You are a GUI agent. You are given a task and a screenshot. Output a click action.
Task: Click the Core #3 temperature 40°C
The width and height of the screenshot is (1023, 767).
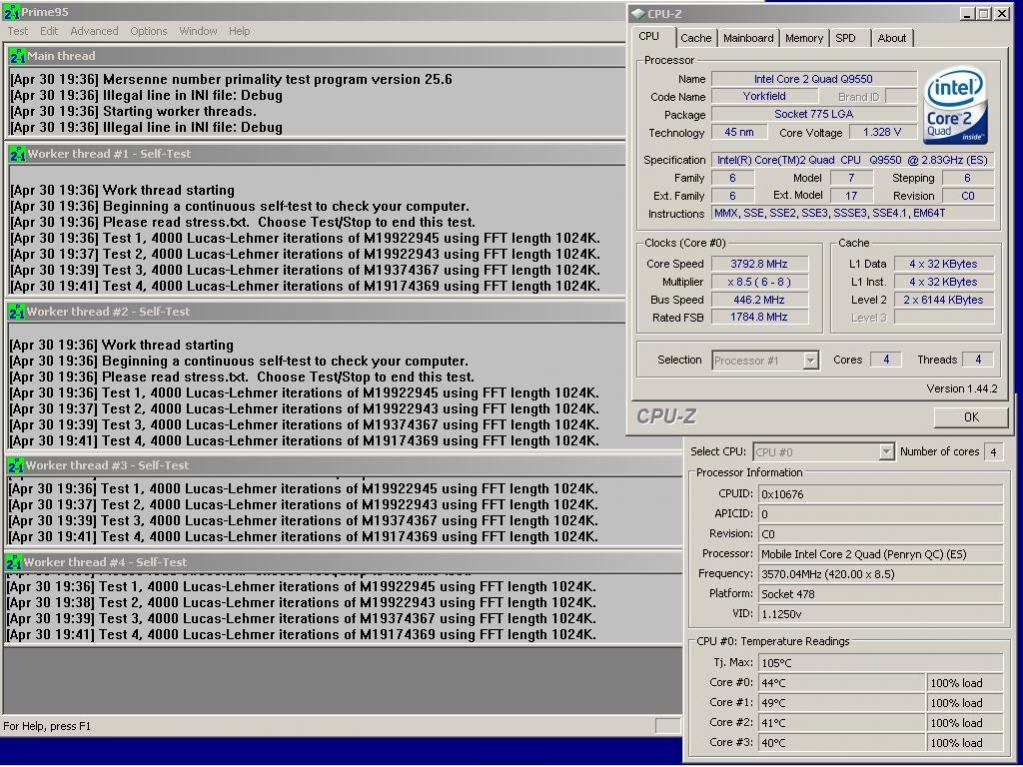(x=841, y=743)
